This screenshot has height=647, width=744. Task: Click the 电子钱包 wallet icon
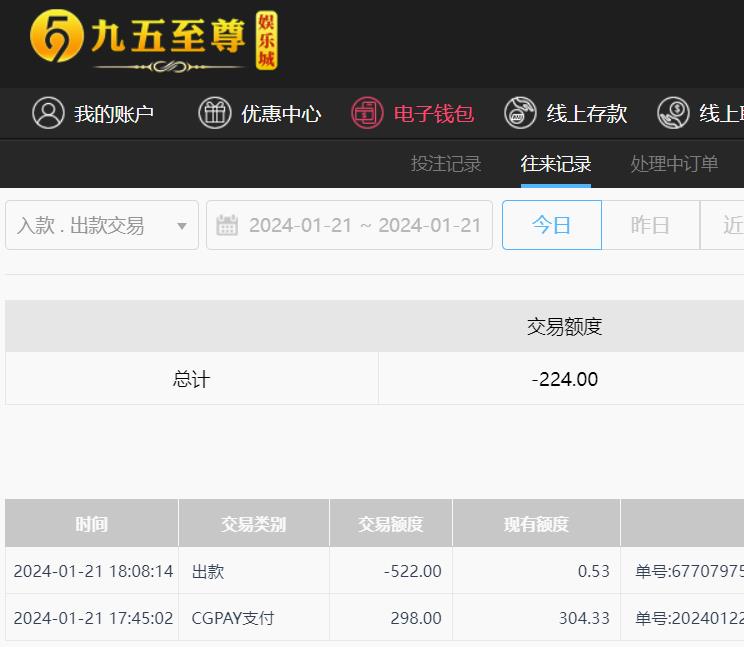[x=367, y=113]
